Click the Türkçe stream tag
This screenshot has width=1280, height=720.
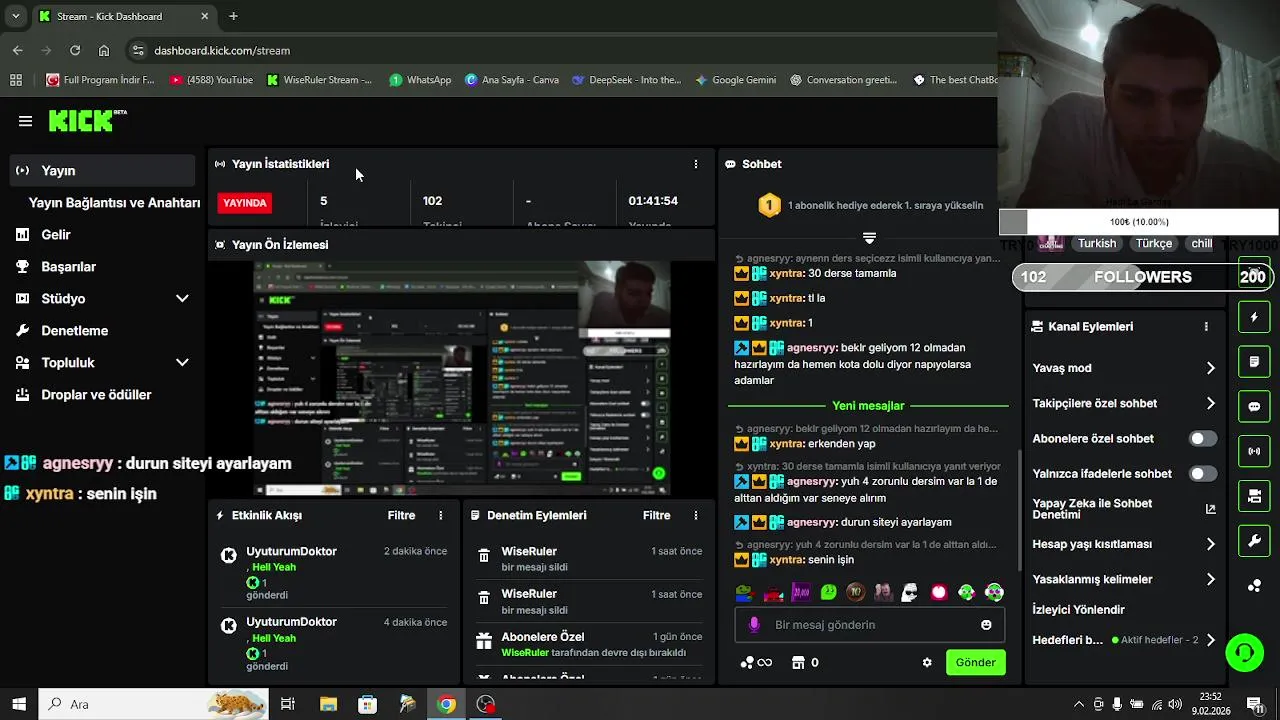pos(1153,243)
